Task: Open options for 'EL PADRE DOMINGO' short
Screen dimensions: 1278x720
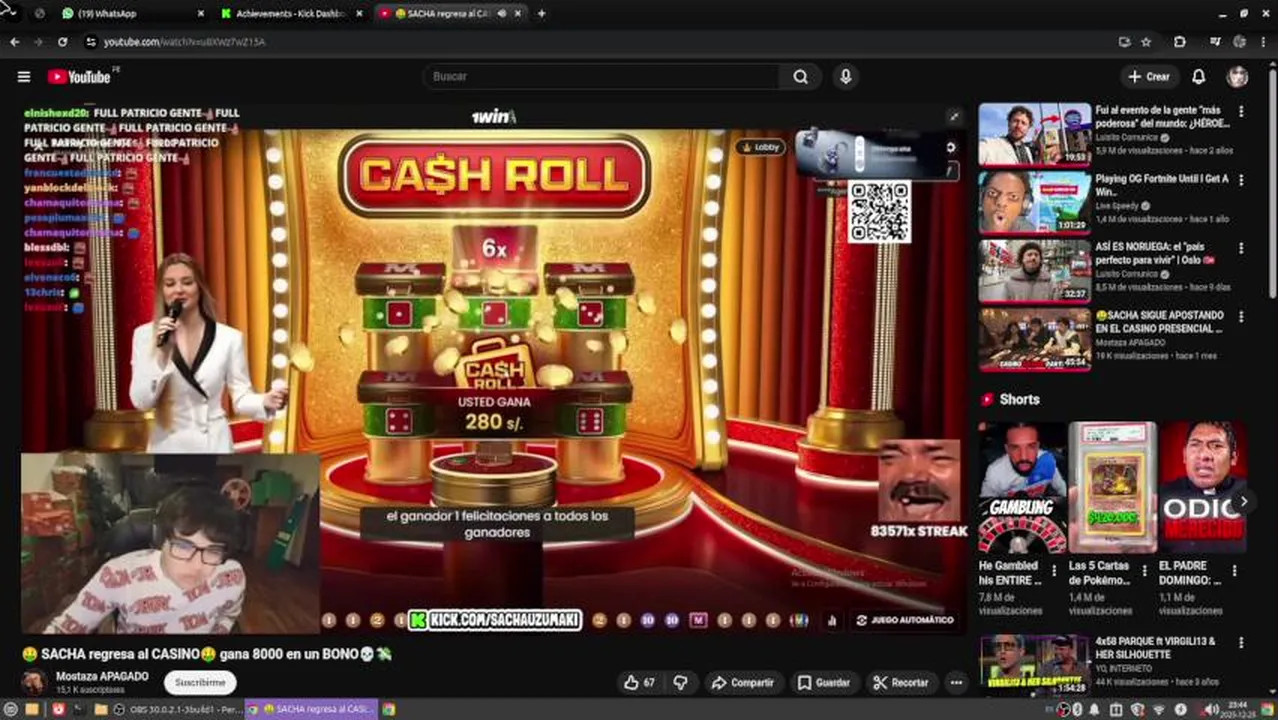Action: click(x=1234, y=571)
